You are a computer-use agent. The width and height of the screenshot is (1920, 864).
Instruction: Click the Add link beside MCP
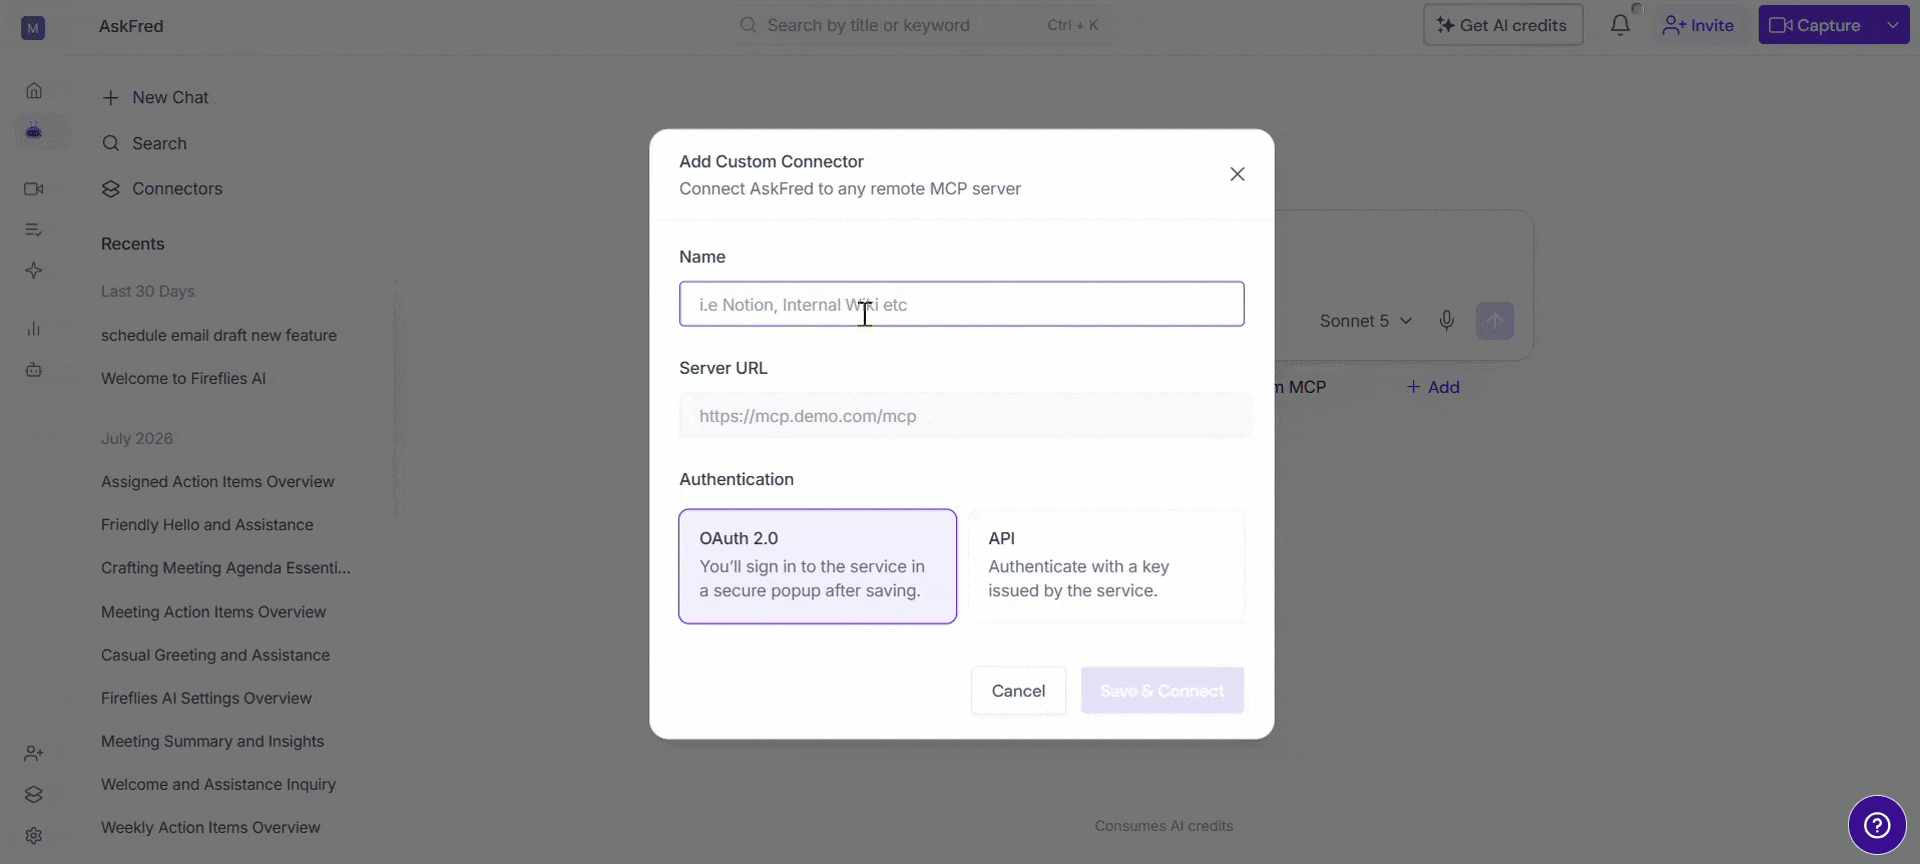pyautogui.click(x=1433, y=387)
